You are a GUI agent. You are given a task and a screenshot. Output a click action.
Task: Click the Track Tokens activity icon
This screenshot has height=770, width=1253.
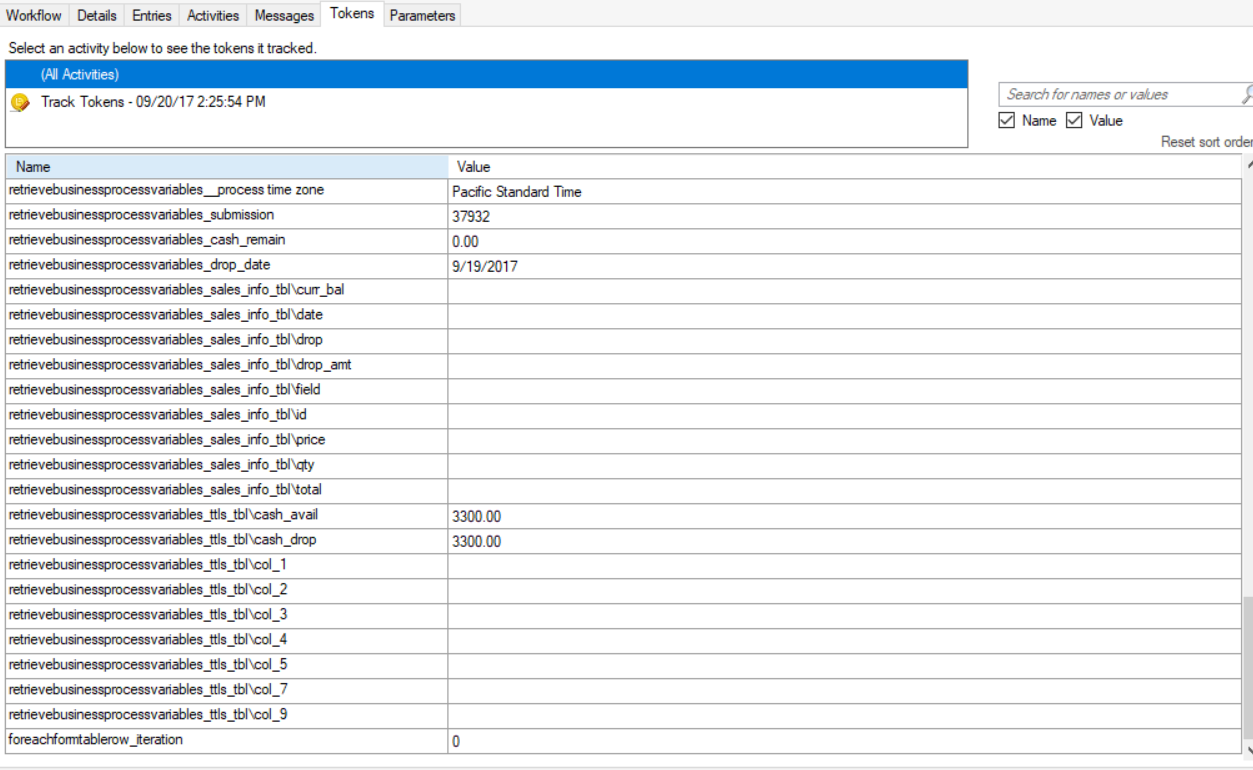click(19, 103)
